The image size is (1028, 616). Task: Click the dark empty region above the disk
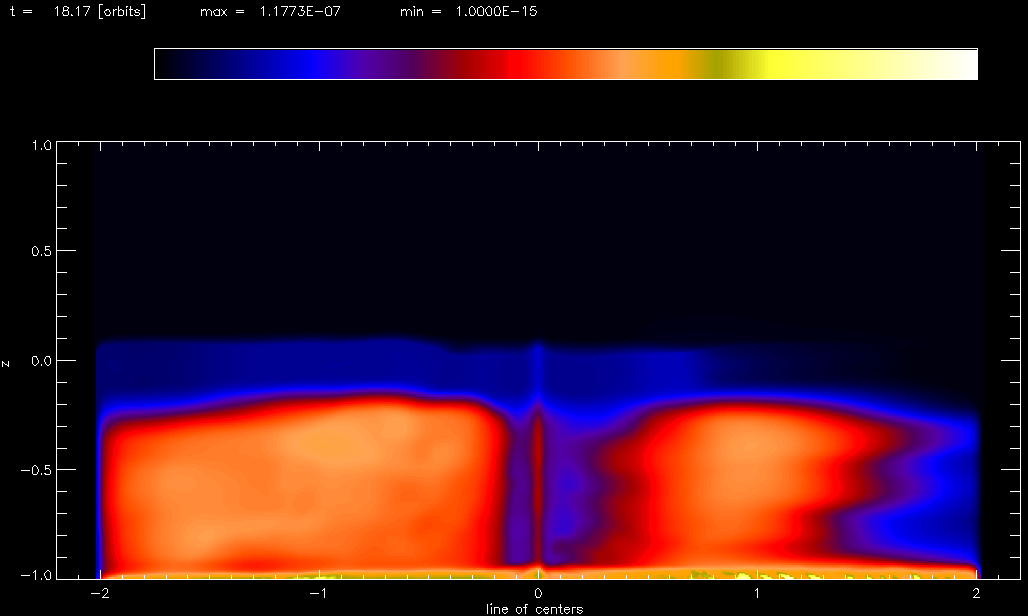pos(538,230)
